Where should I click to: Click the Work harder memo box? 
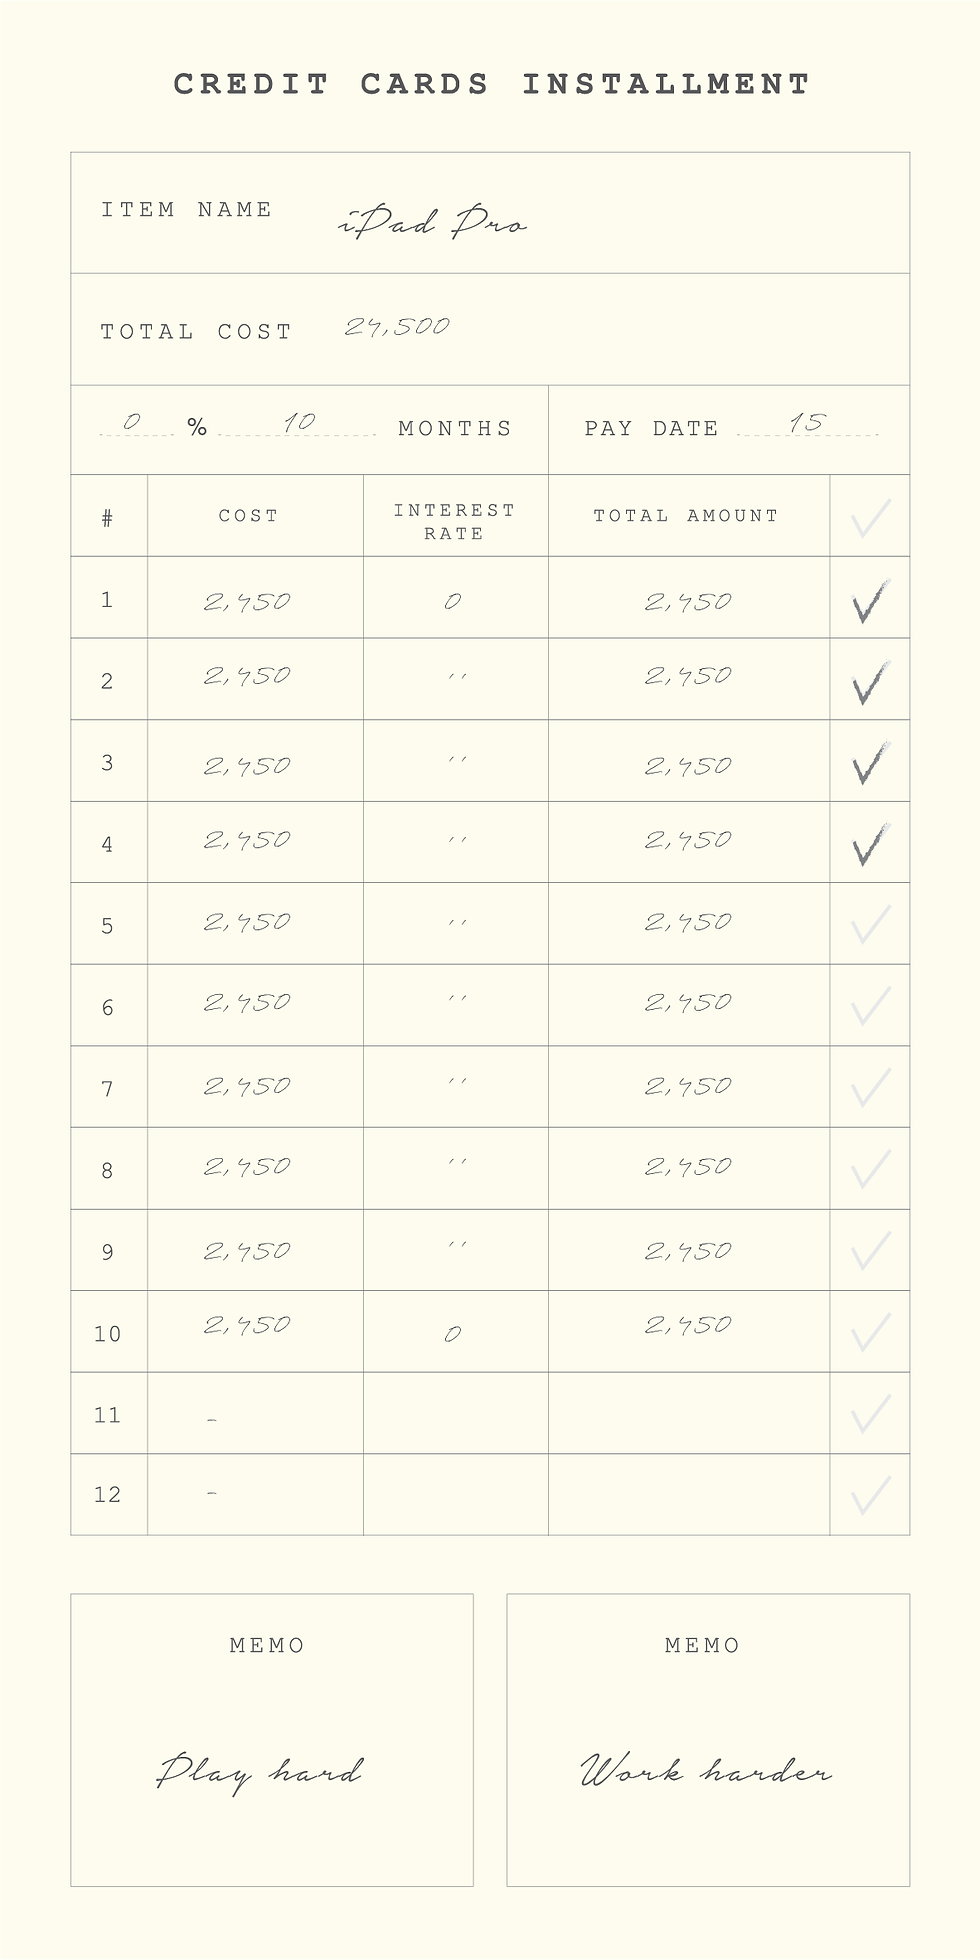[x=707, y=1740]
